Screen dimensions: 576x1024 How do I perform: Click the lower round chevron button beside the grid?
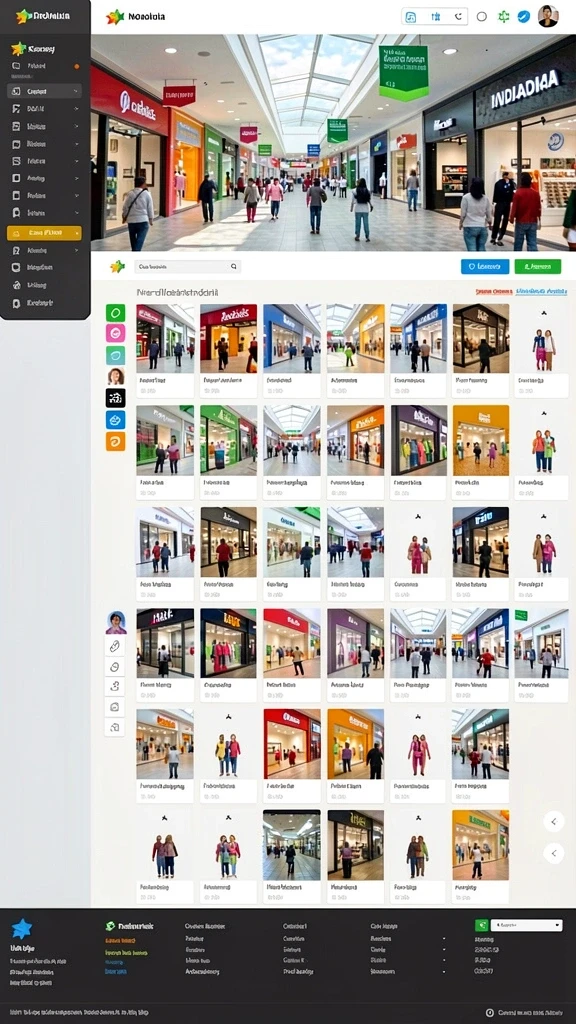pos(554,853)
